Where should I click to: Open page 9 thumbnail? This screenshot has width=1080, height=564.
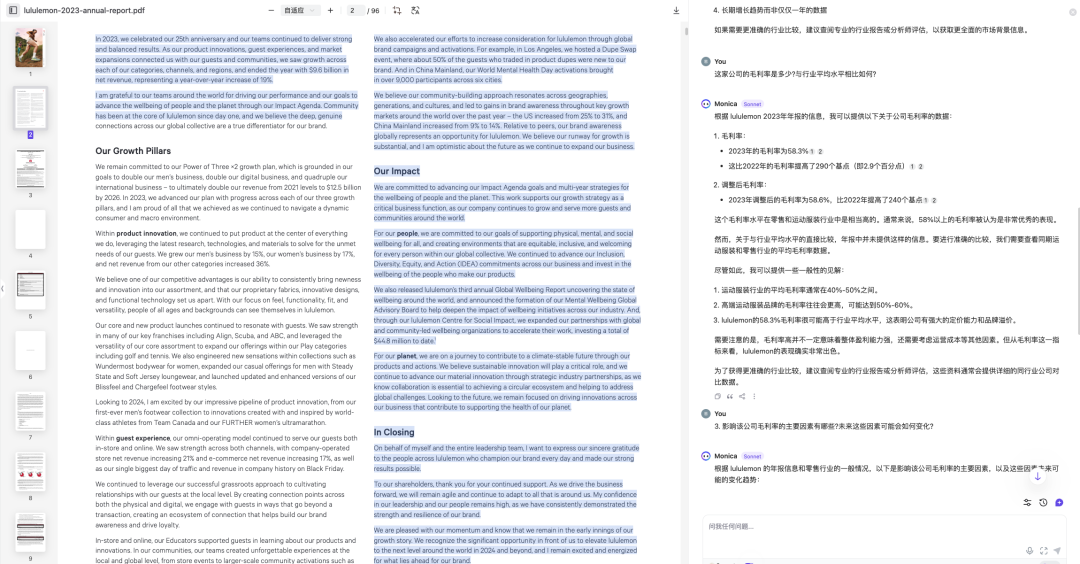[x=30, y=532]
